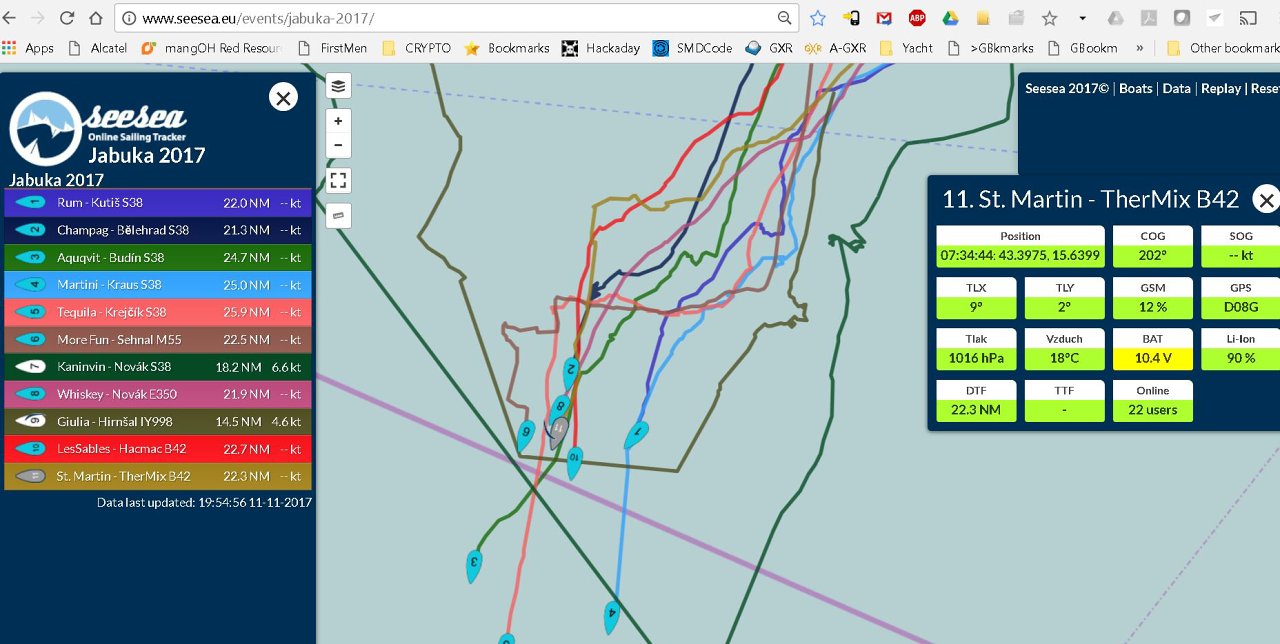The width and height of the screenshot is (1280, 644).
Task: Expand the hidden bookmarks overflow chevron
Action: click(1139, 48)
